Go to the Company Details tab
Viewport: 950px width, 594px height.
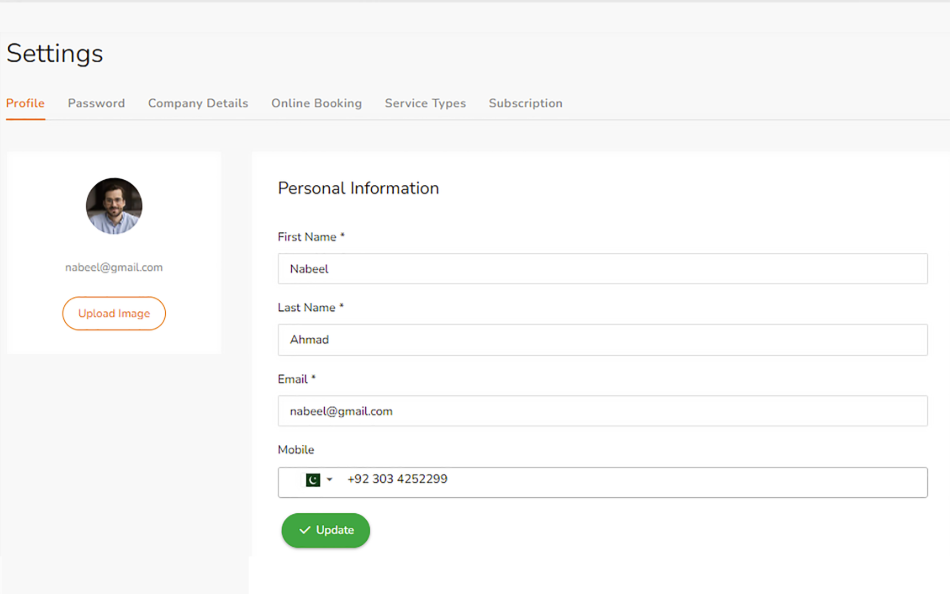[198, 103]
